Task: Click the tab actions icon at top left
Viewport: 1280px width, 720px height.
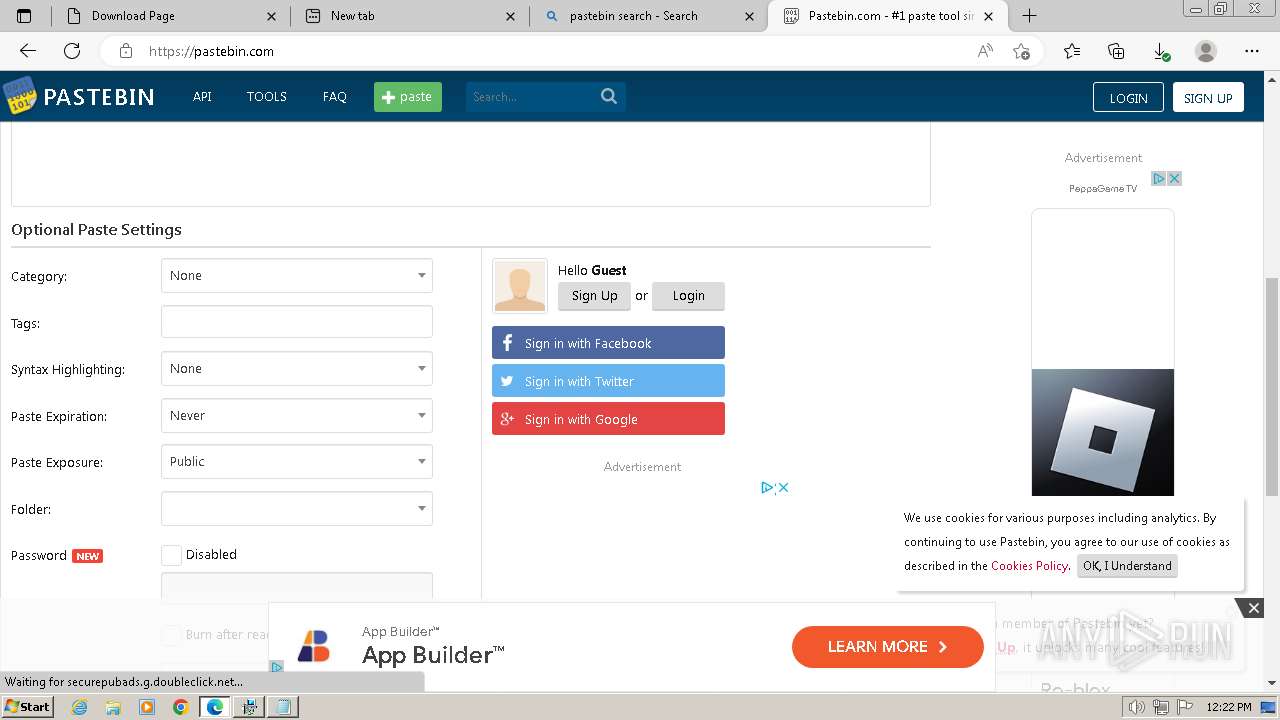Action: pos(24,15)
